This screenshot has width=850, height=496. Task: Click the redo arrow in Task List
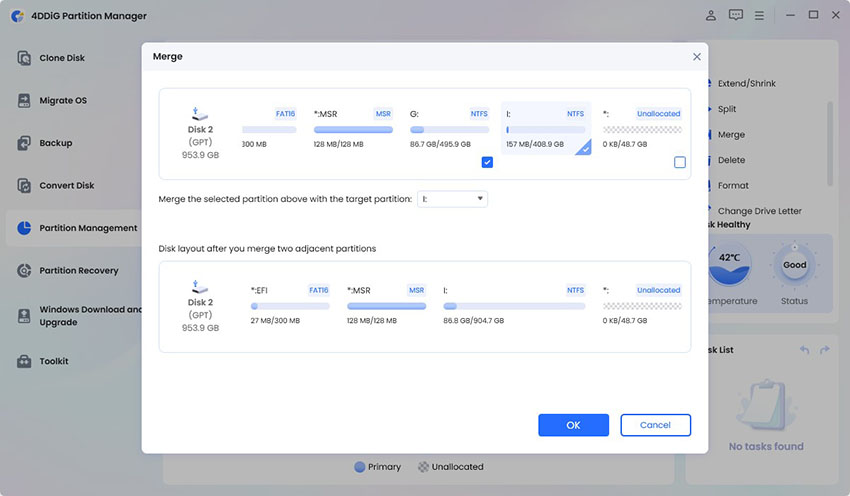[x=825, y=350]
